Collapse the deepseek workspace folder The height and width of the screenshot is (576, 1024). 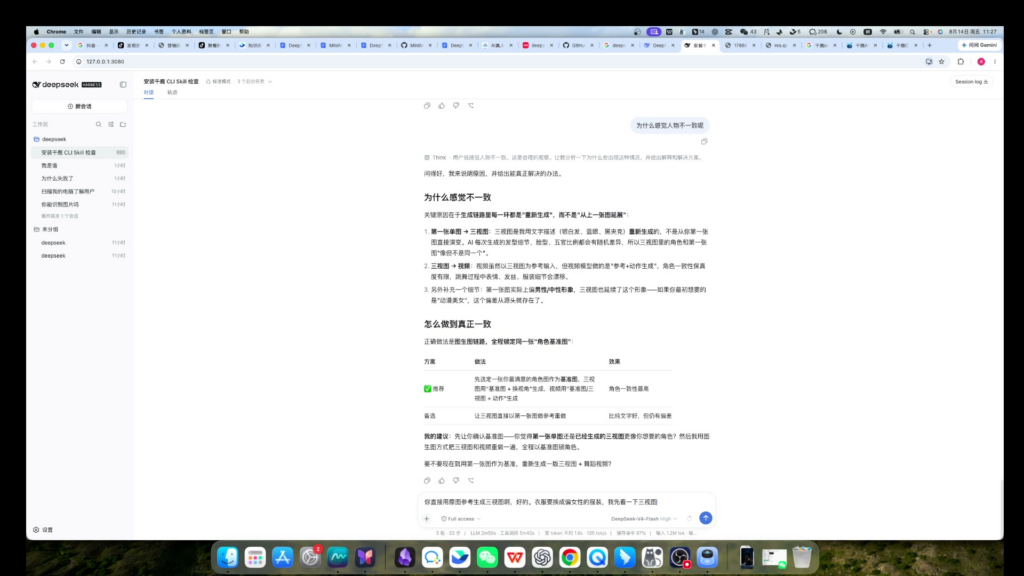(50, 139)
